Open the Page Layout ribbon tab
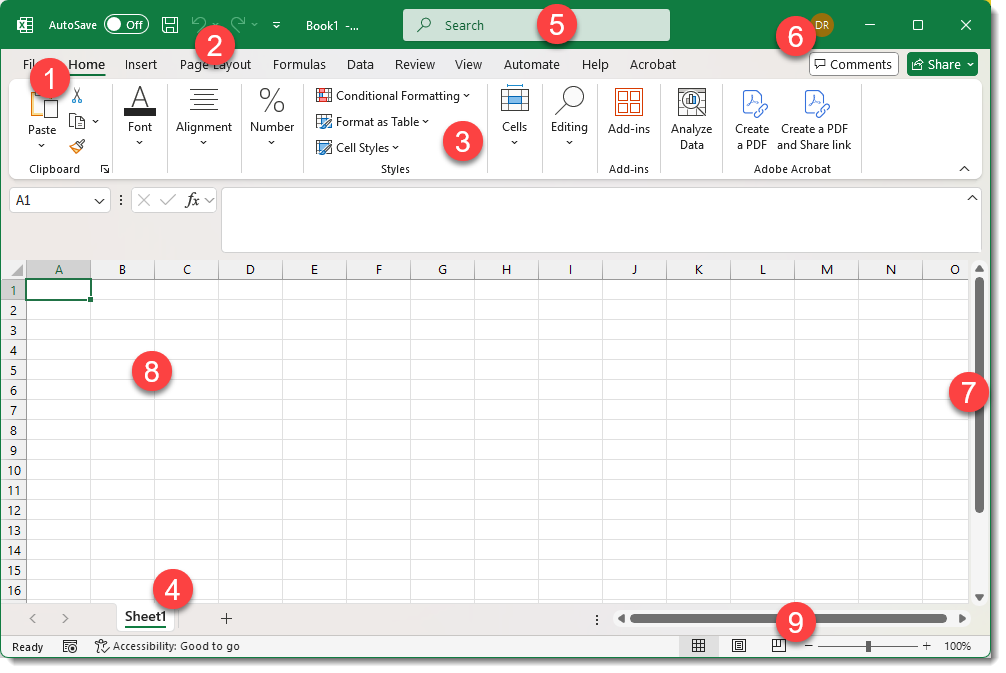Screen dimensions: 1006x673 [214, 64]
